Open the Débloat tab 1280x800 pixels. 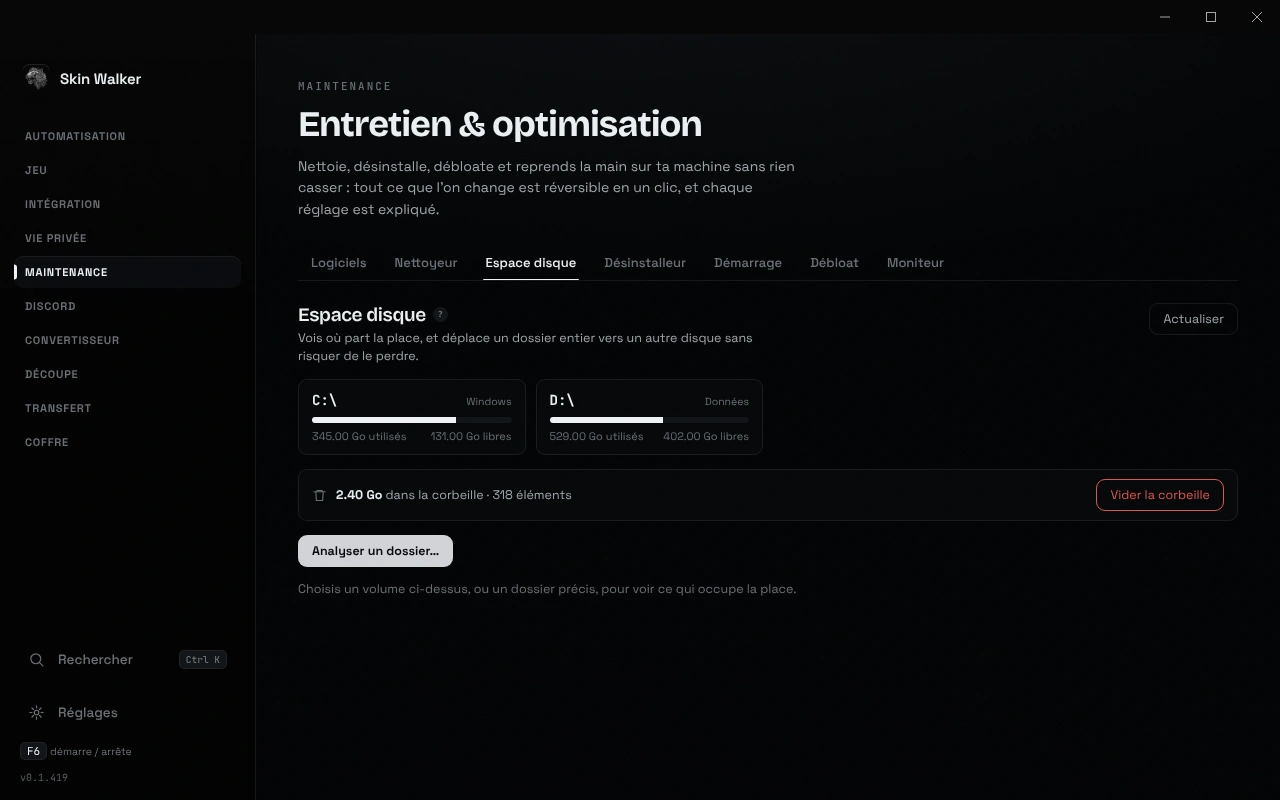click(835, 263)
